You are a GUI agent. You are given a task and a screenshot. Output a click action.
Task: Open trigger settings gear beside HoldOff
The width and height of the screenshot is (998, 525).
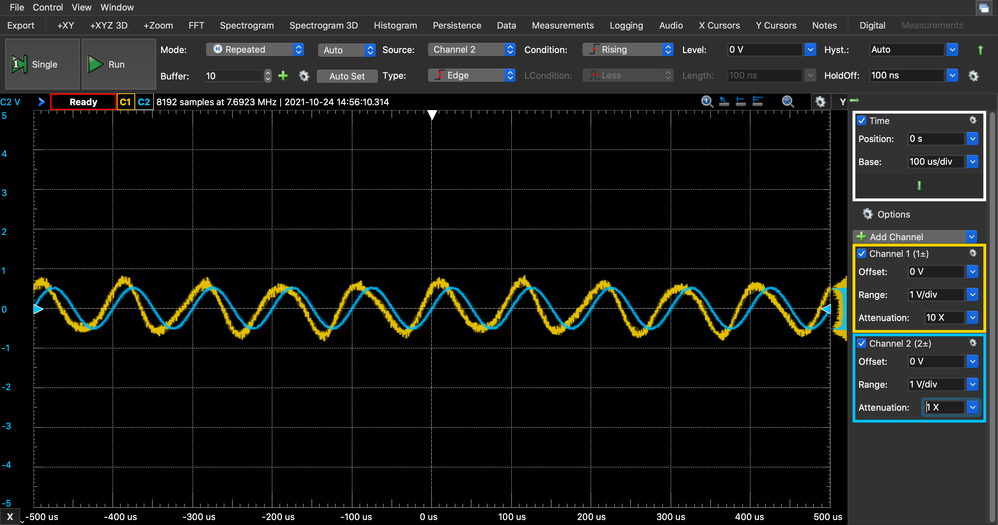(x=973, y=75)
